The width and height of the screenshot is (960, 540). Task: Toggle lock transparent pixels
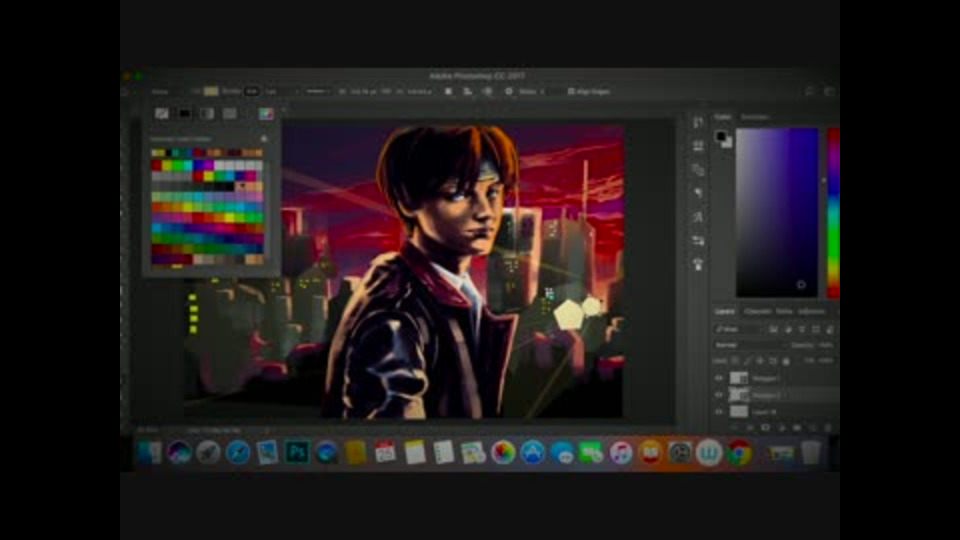(x=735, y=361)
